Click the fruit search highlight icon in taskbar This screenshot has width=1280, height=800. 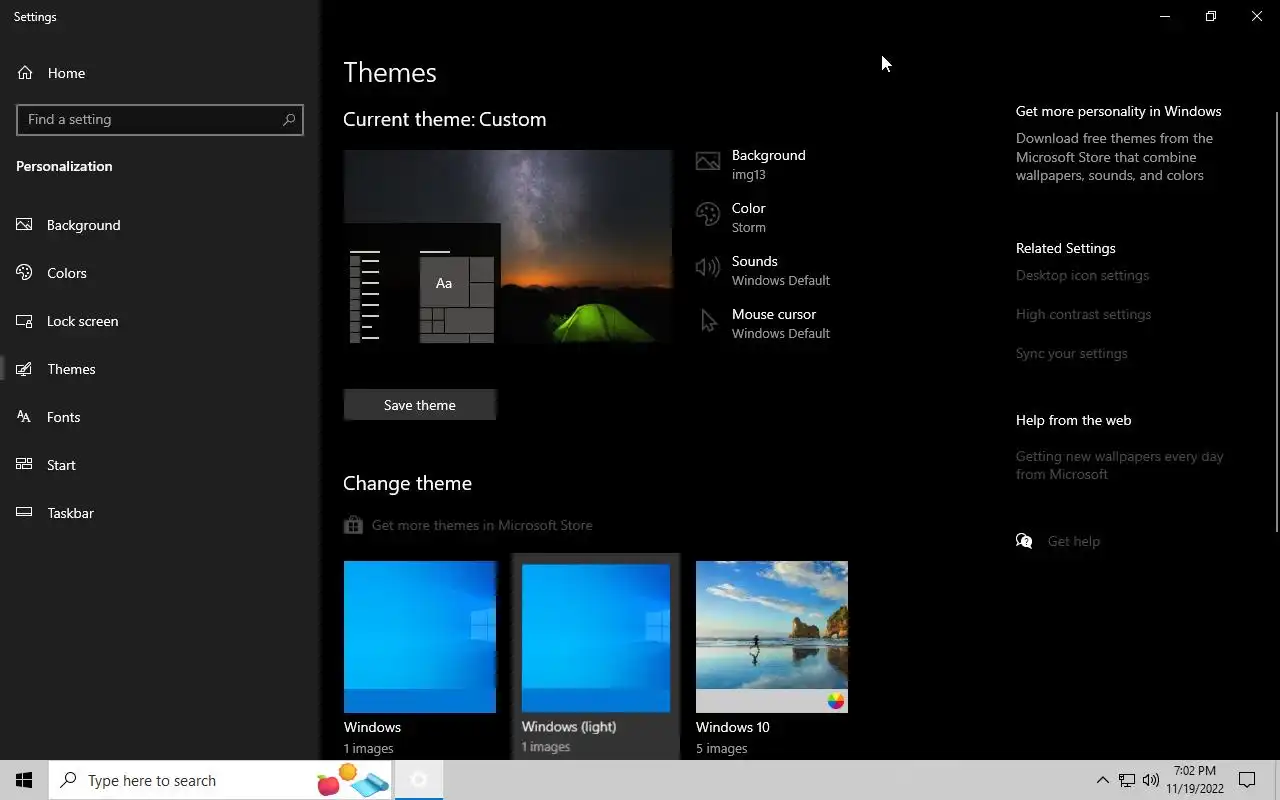coord(352,780)
